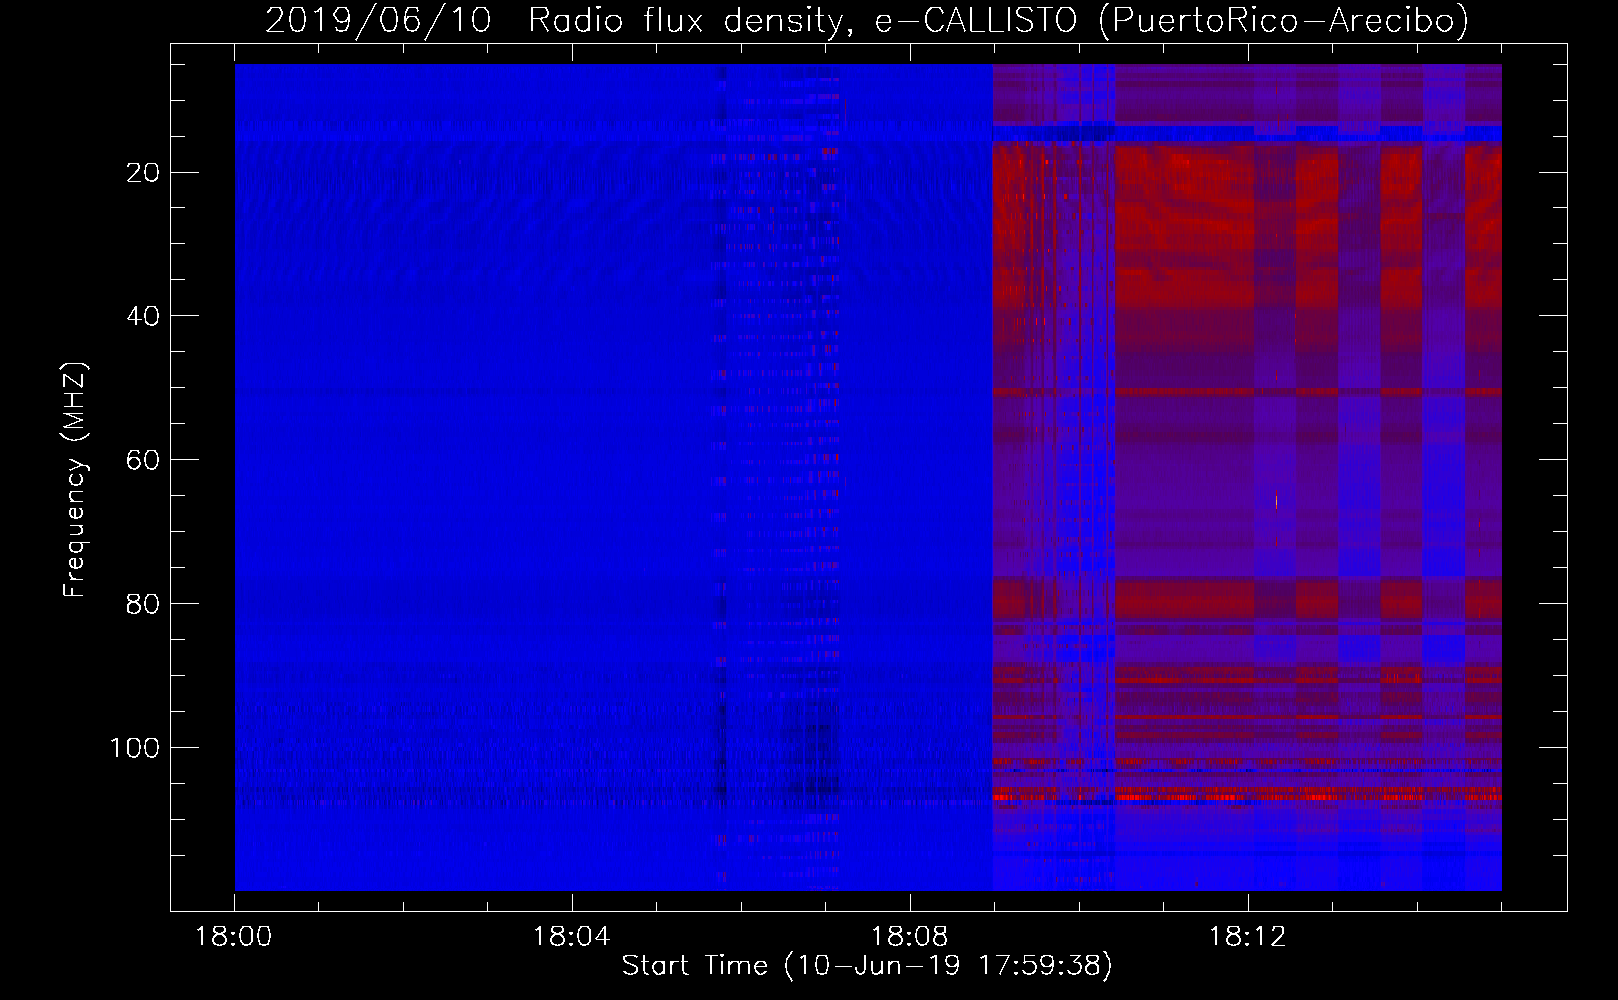Click the 100 frequency tick label
Image resolution: width=1618 pixels, height=1000 pixels.
(135, 748)
